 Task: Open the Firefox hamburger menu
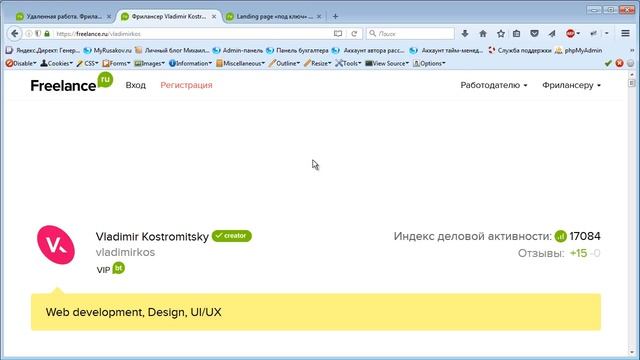pyautogui.click(x=625, y=33)
